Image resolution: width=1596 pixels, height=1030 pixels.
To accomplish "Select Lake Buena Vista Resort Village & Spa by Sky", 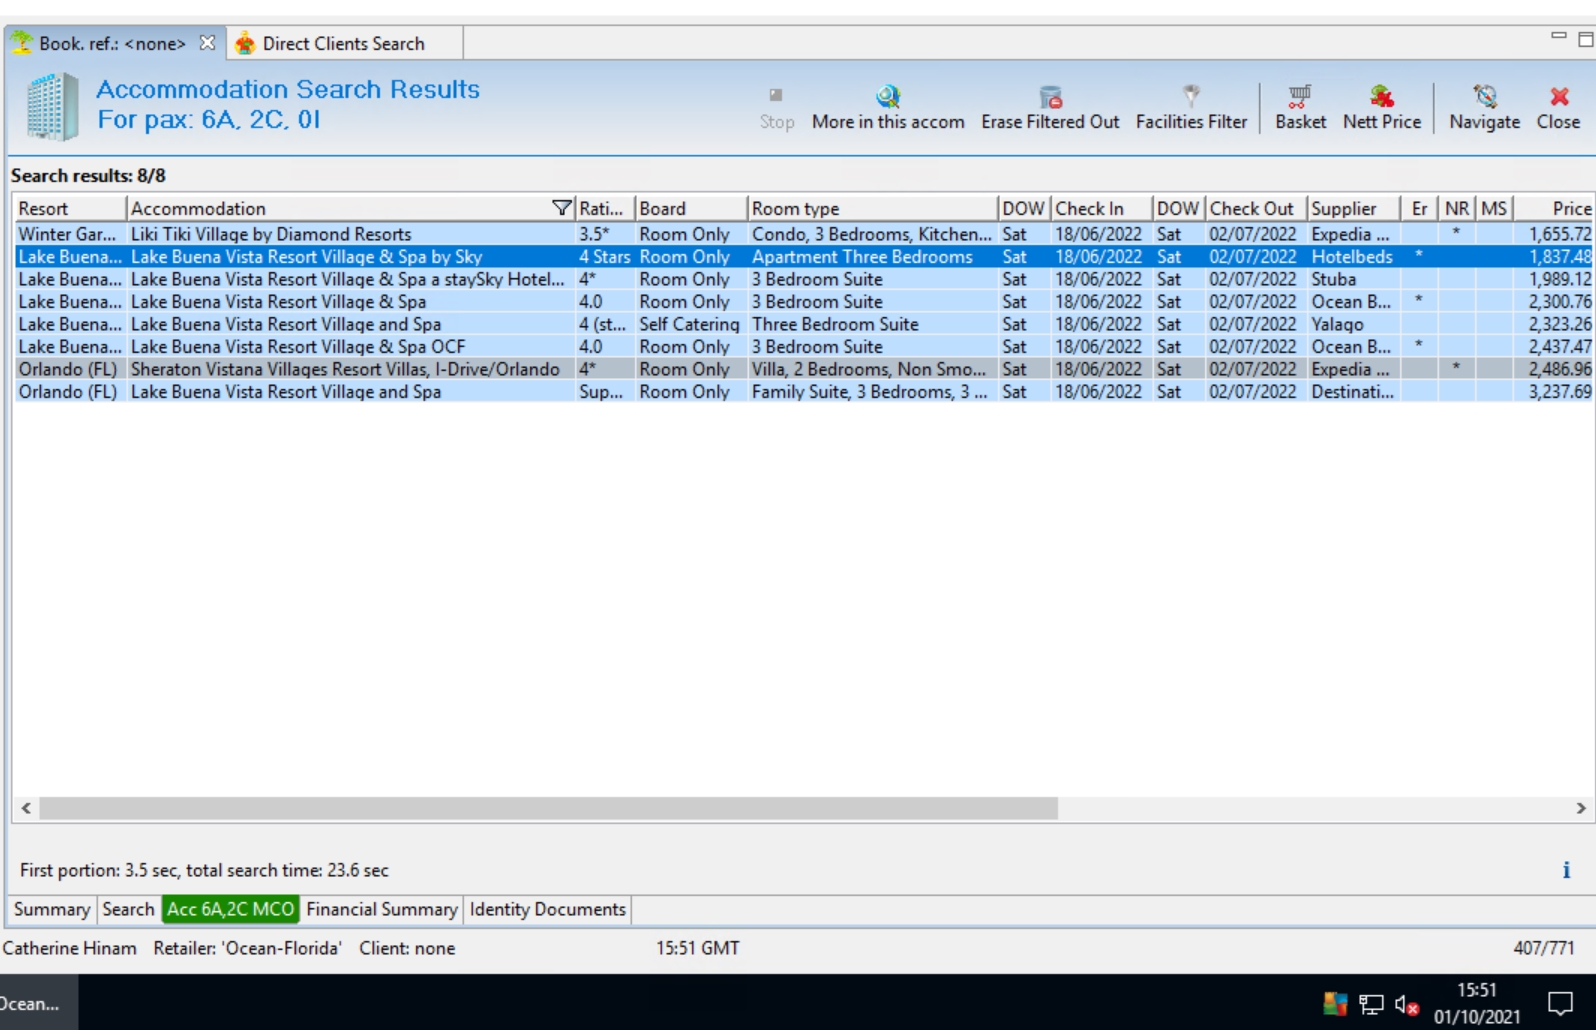I will tap(804, 257).
